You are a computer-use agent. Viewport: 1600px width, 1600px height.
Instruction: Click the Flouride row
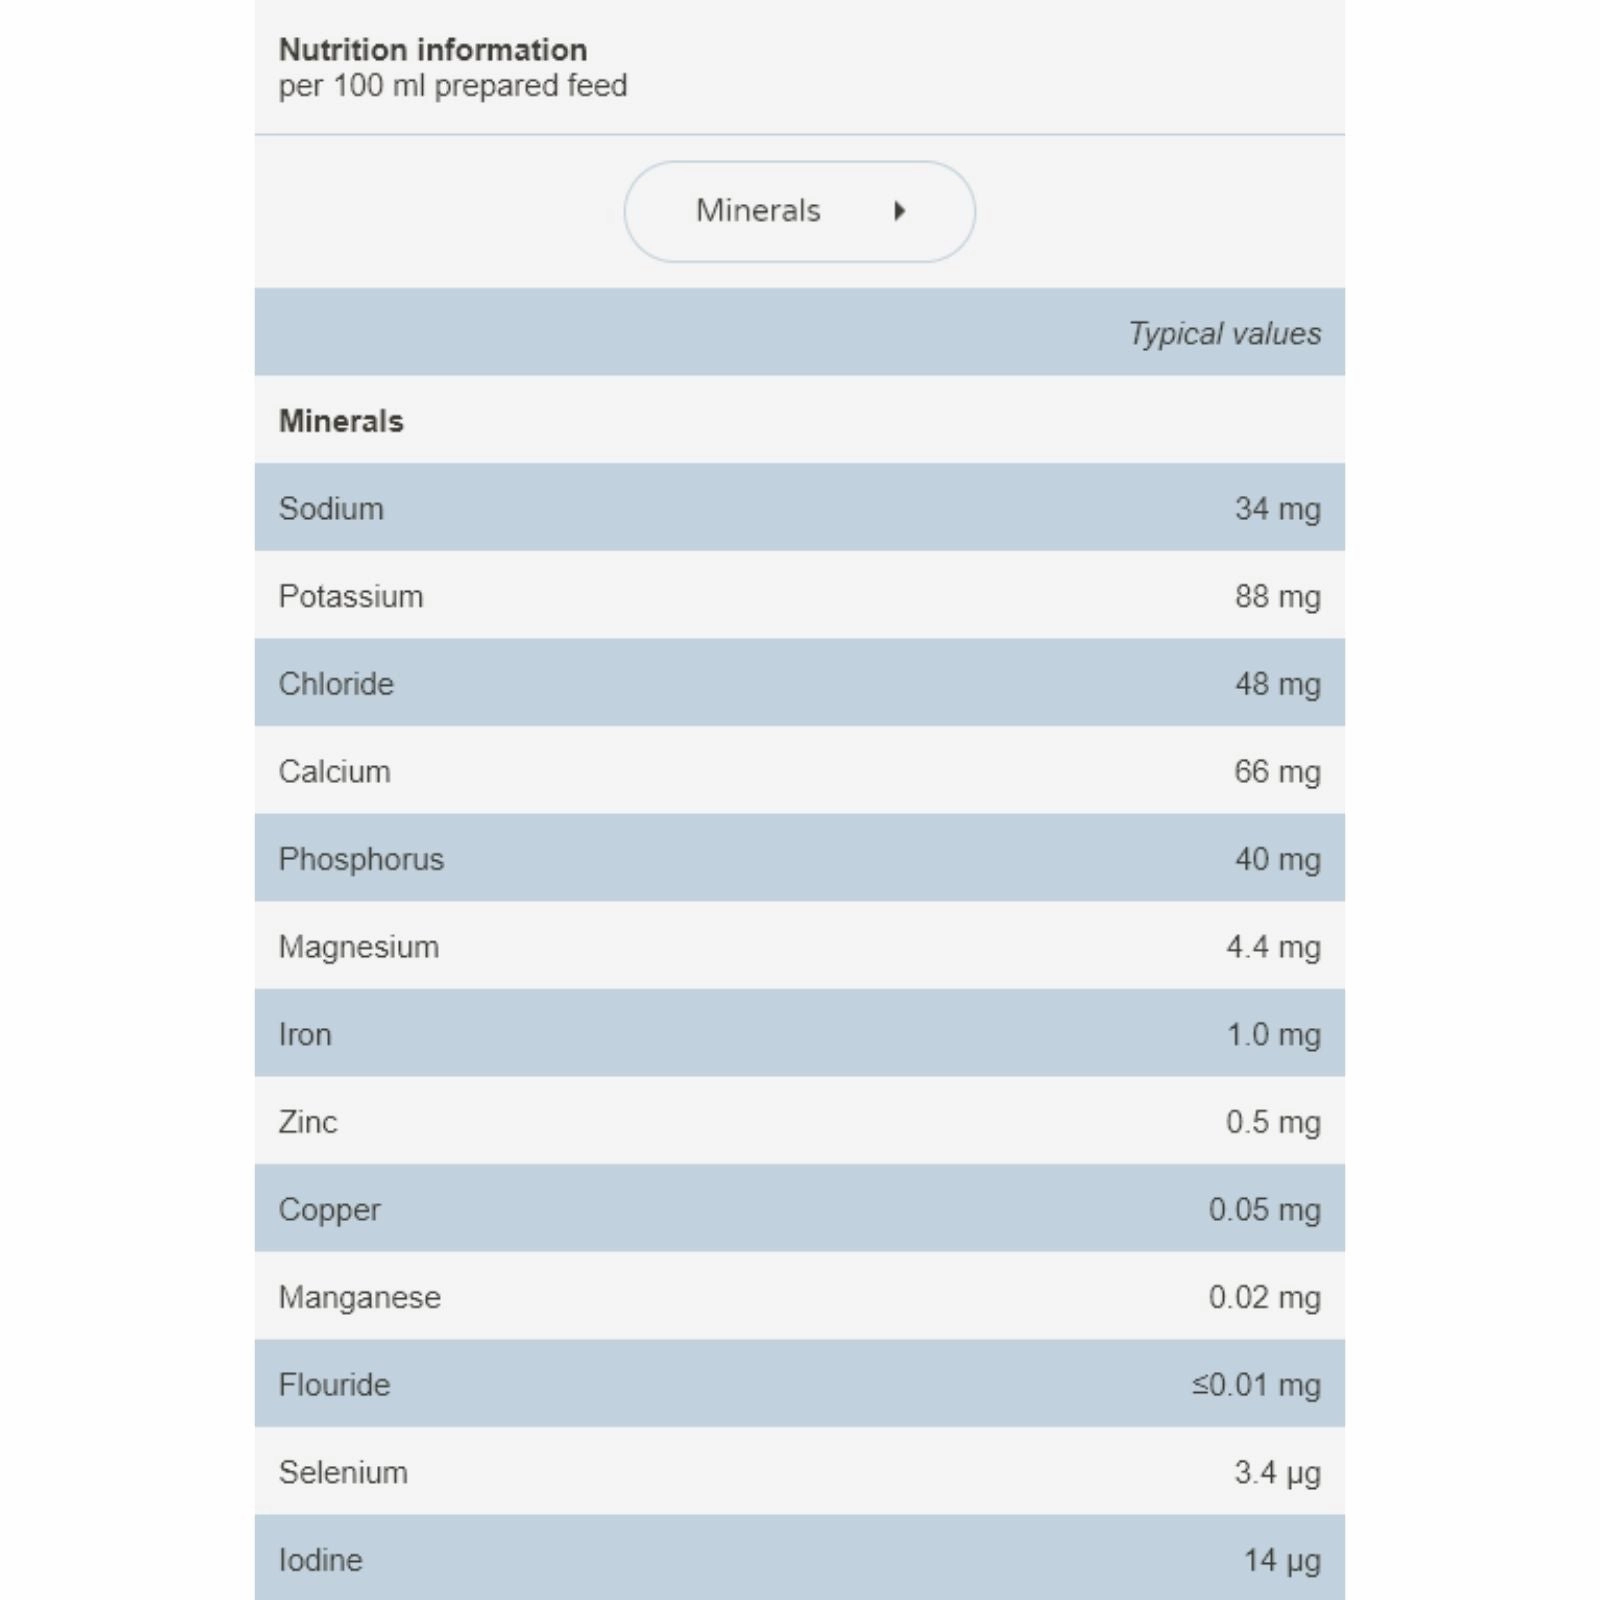tap(799, 1384)
